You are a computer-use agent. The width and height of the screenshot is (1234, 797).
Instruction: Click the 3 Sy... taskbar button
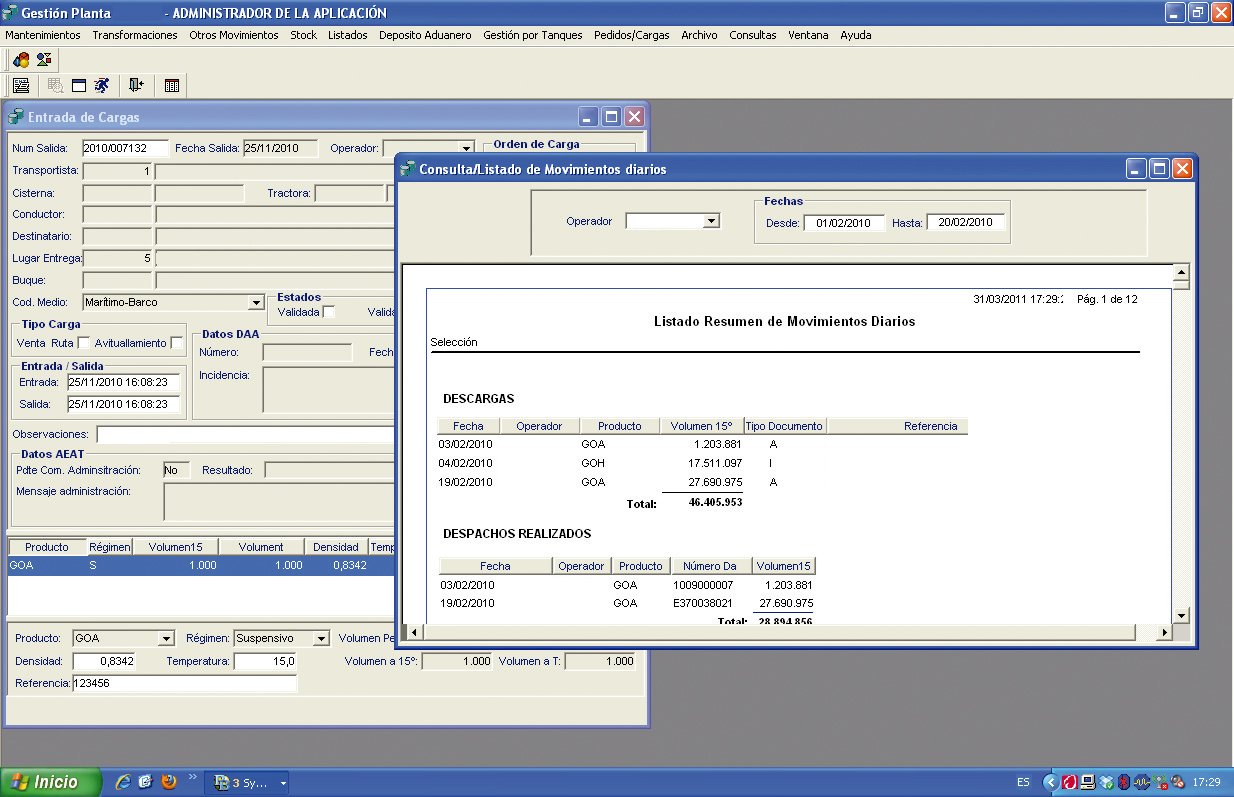[x=250, y=782]
